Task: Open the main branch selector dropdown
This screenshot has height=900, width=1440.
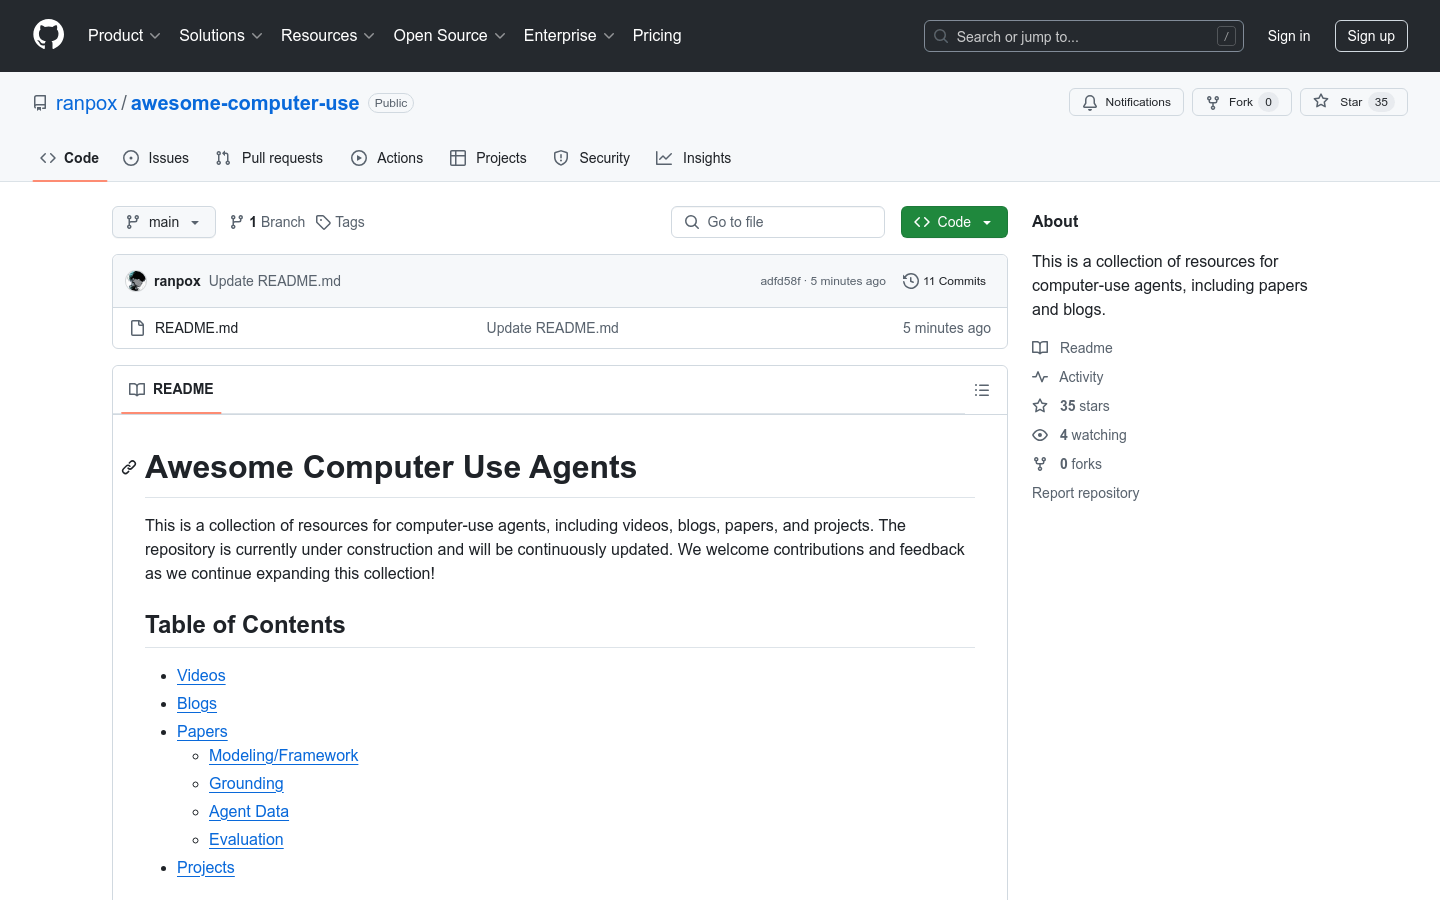Action: point(164,222)
